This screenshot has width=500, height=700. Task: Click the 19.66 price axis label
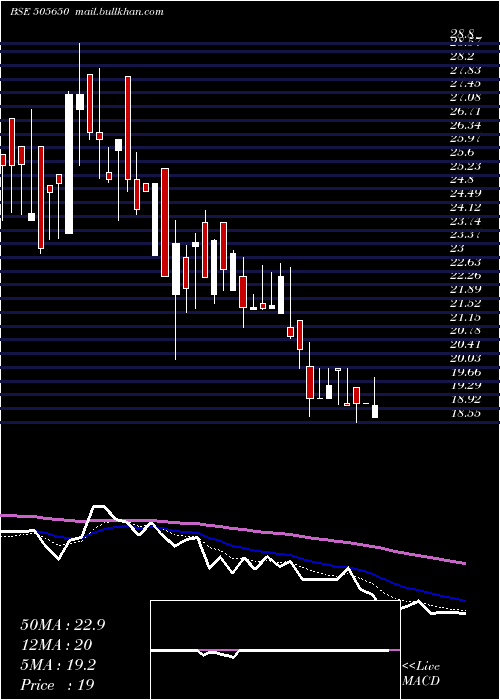coord(465,372)
